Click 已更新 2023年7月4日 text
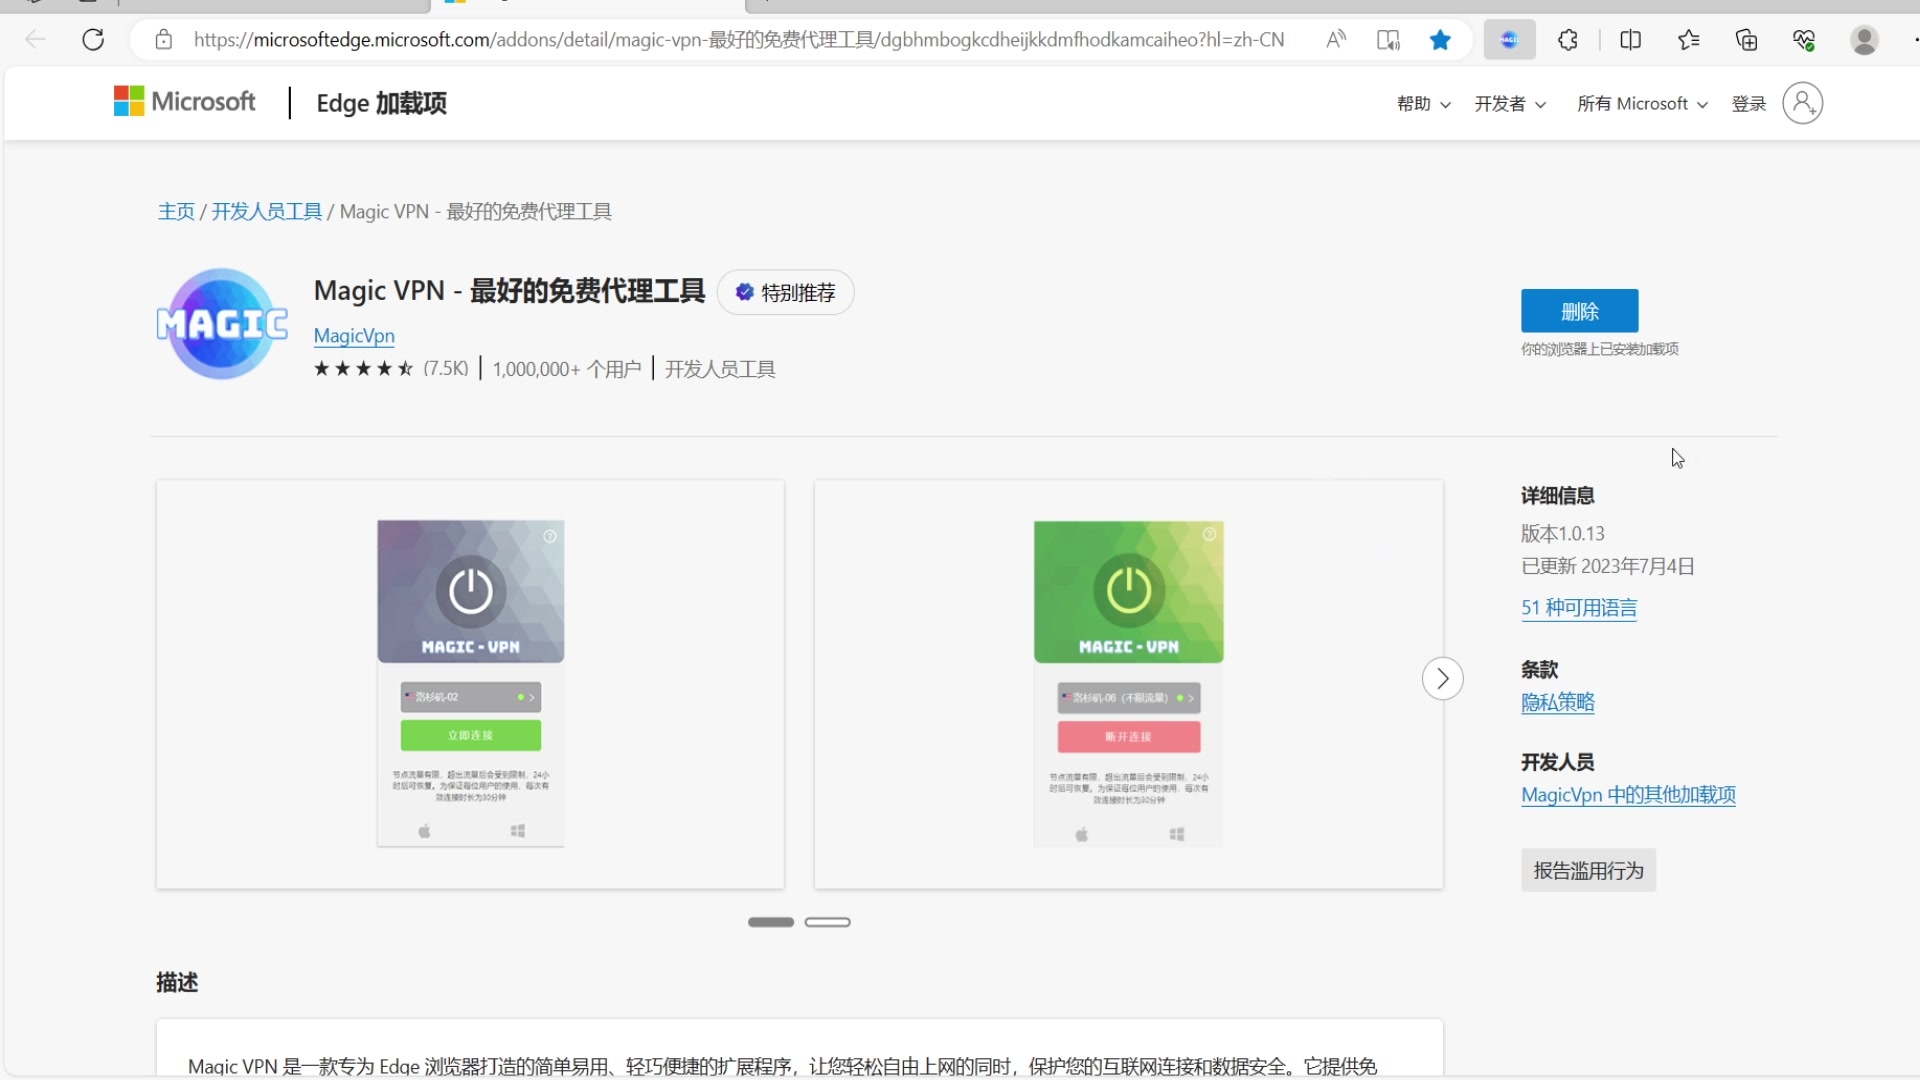This screenshot has width=1920, height=1080. pos(1608,566)
